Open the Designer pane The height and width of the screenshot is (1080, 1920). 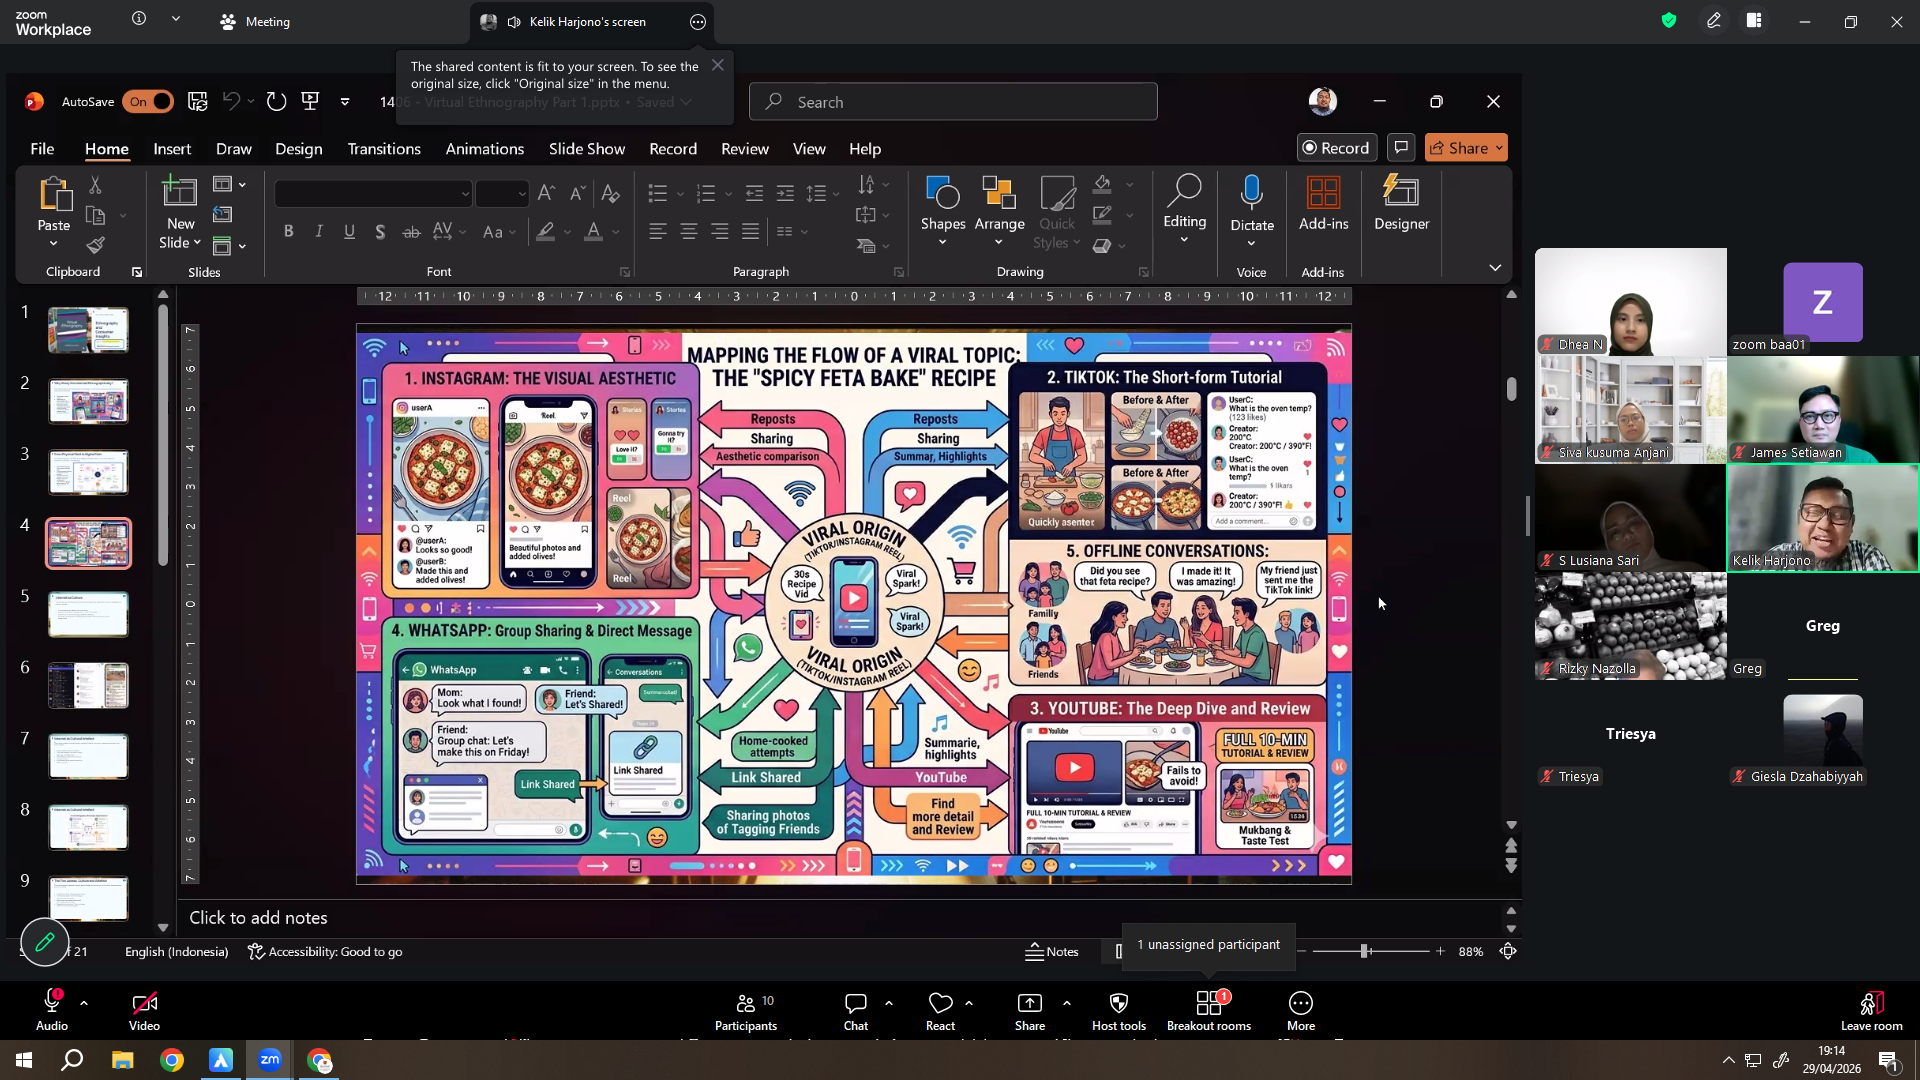click(1402, 204)
